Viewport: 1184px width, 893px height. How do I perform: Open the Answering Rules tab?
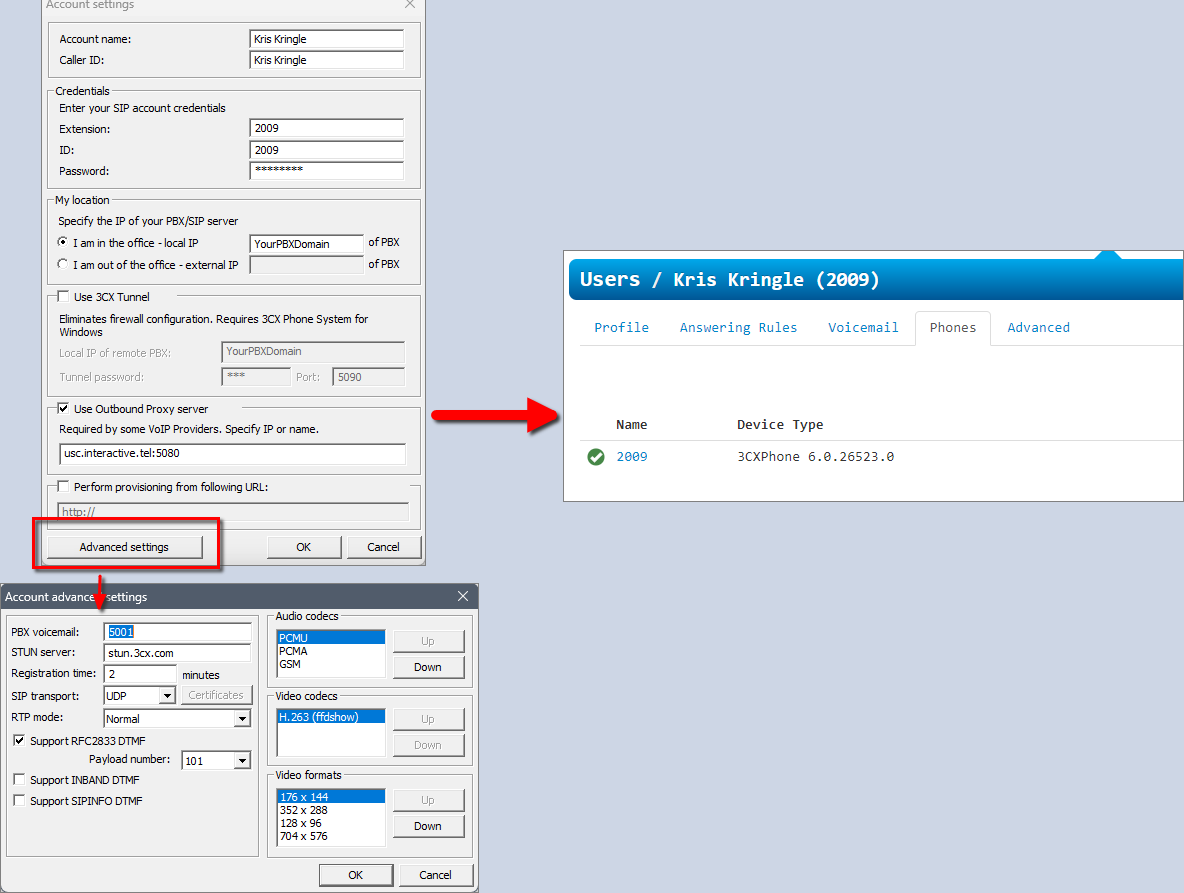coord(738,328)
